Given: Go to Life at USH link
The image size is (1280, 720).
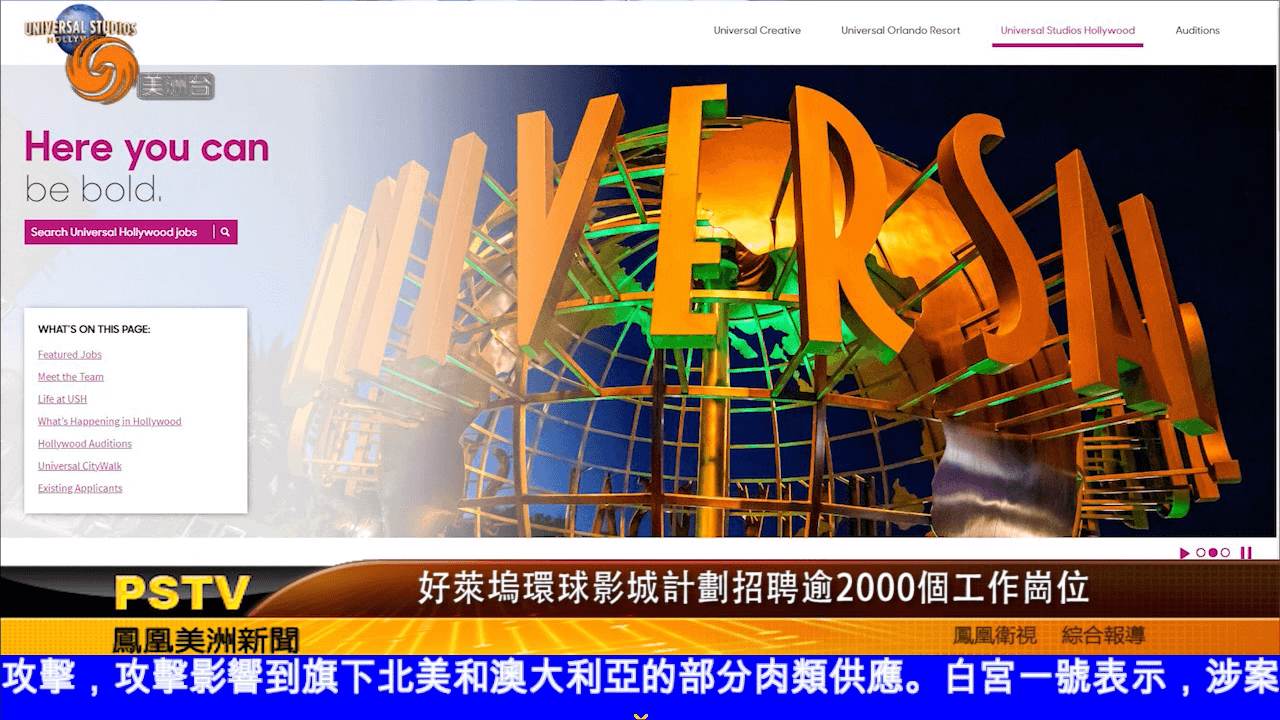Looking at the screenshot, I should [62, 399].
